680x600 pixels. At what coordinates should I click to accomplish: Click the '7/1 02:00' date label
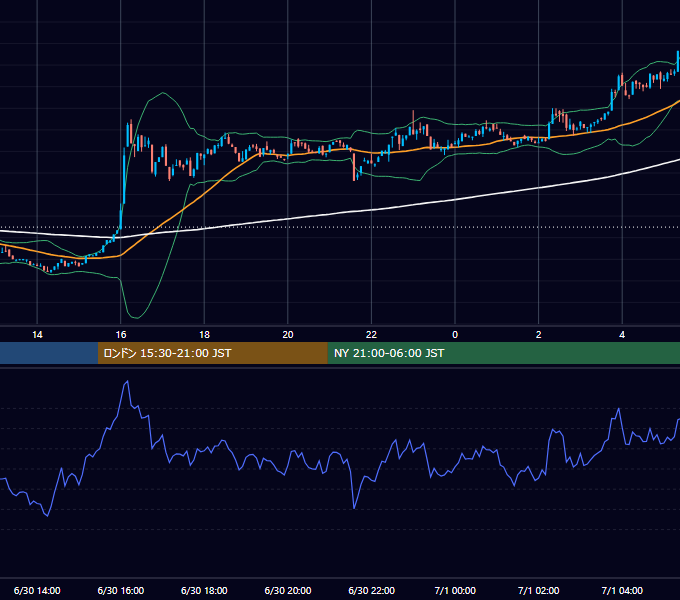point(539,590)
